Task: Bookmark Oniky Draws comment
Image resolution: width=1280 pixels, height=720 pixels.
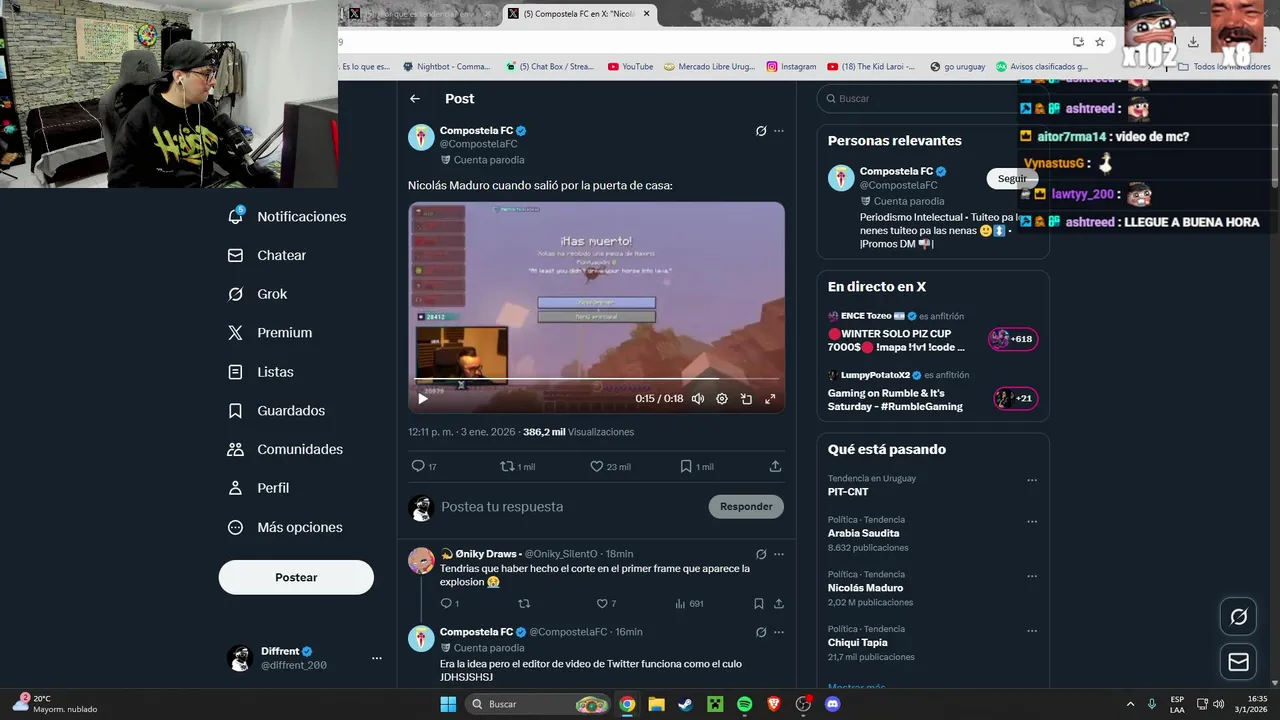Action: [759, 604]
